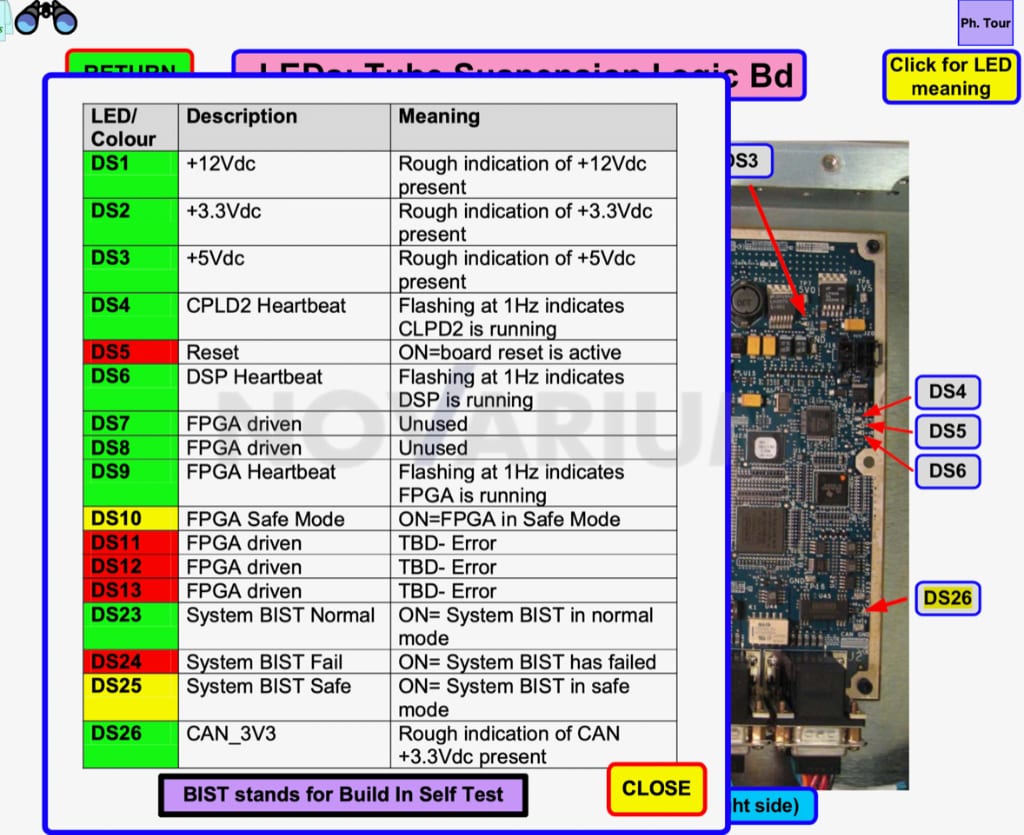The image size is (1024, 835).
Task: Click the partially hidden RETURN button
Action: point(129,63)
